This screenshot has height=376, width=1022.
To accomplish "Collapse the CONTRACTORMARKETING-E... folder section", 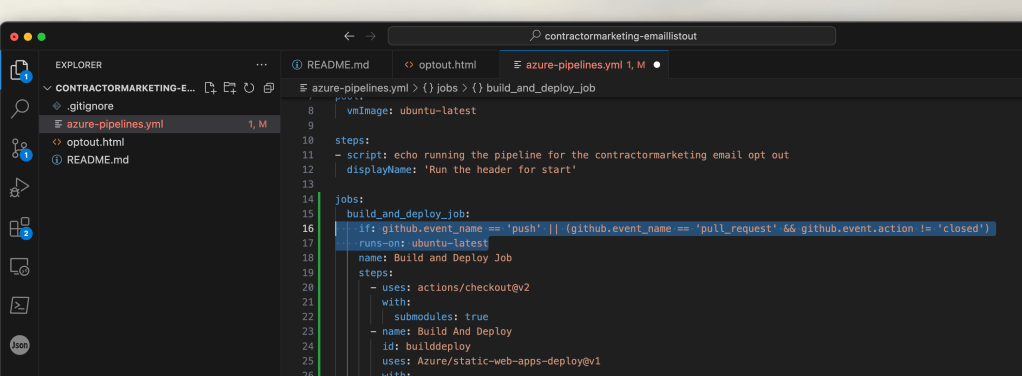I will click(119, 88).
